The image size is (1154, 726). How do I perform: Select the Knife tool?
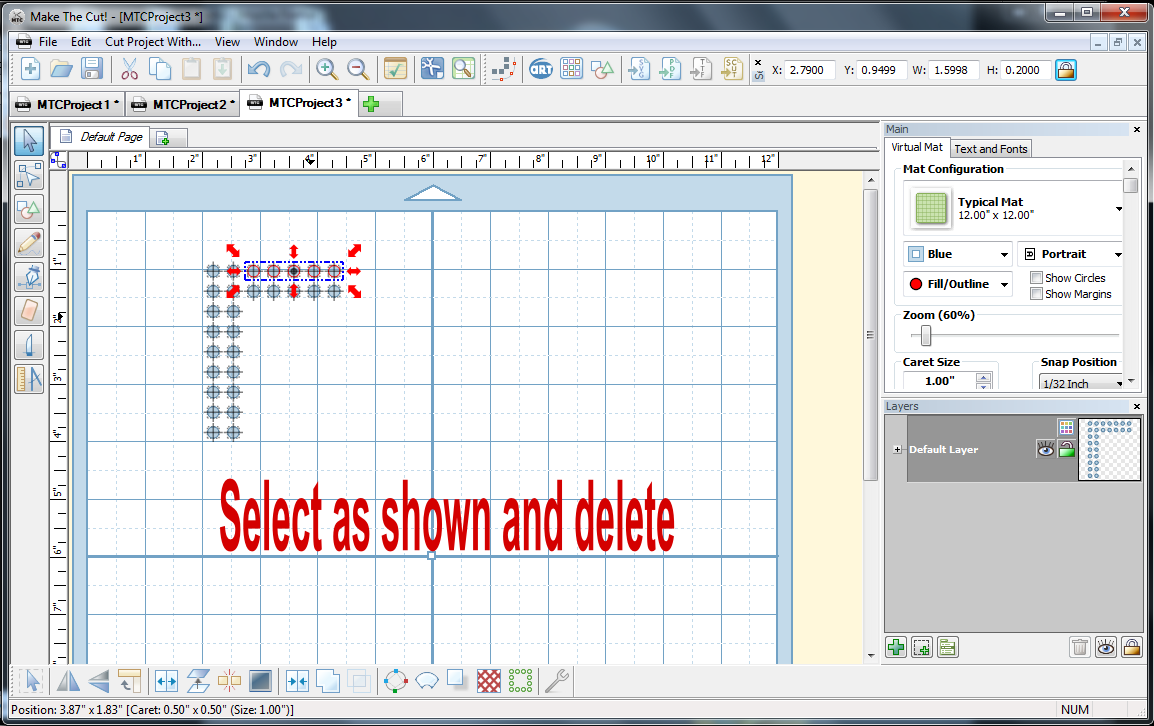[x=29, y=345]
